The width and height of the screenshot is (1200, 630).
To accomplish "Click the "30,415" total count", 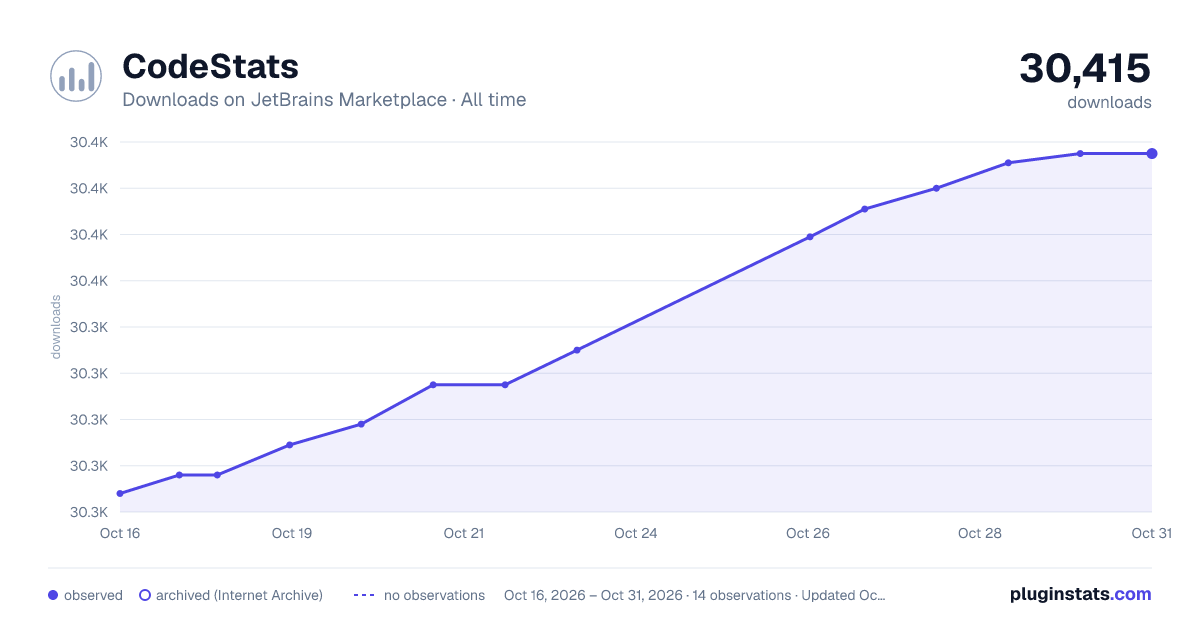I will 1085,68.
